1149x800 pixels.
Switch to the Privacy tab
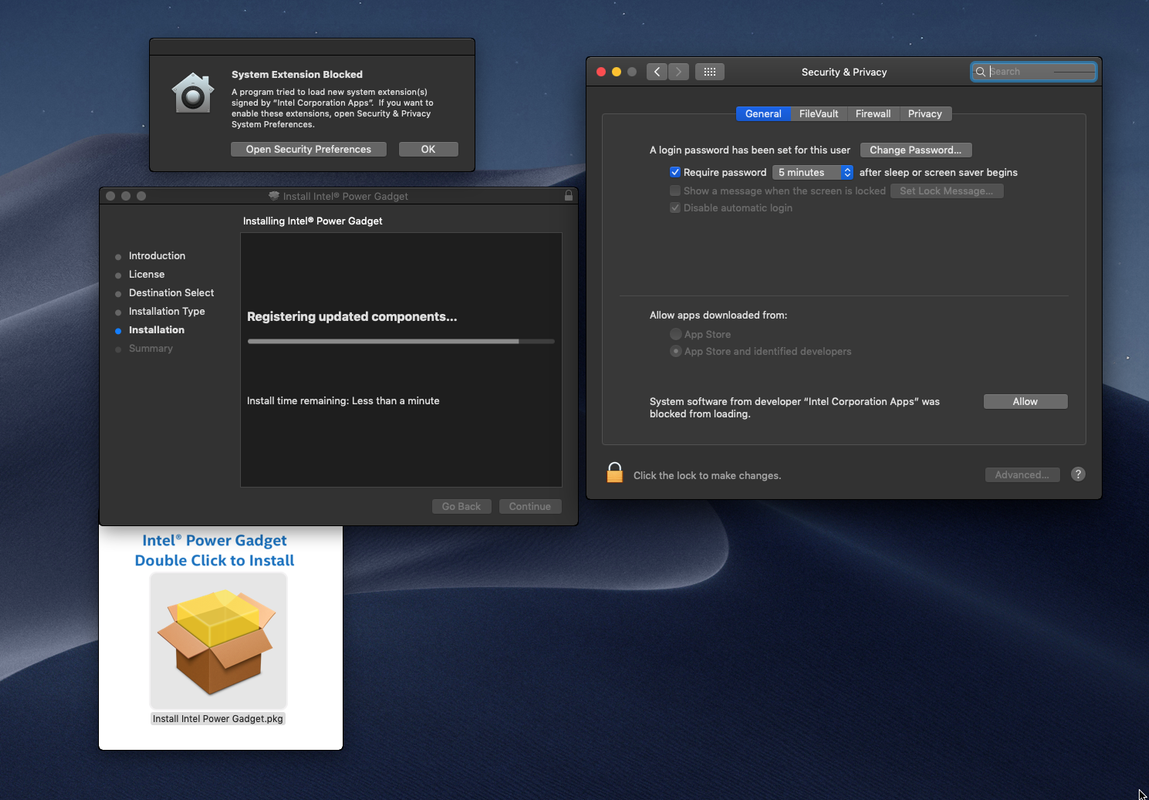tap(925, 114)
